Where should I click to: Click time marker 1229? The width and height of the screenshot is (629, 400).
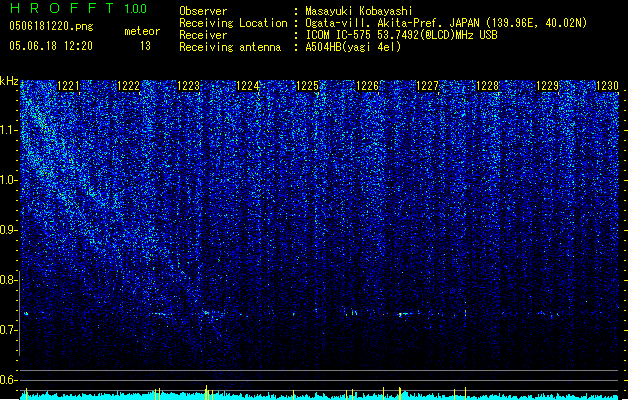[x=548, y=86]
